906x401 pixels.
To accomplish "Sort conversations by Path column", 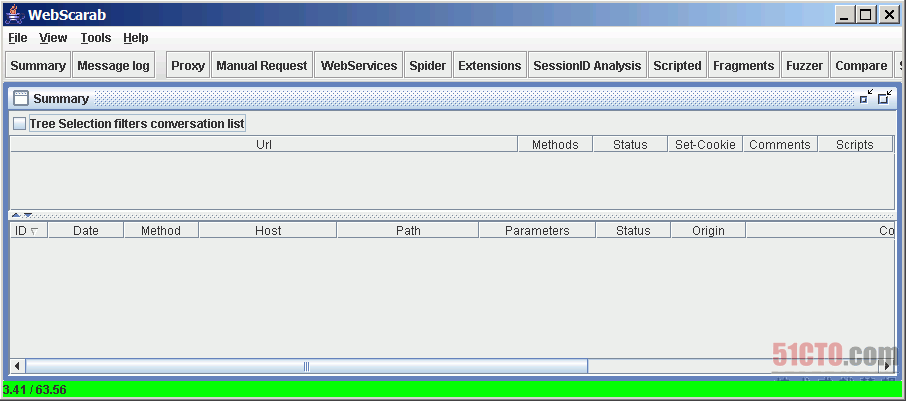I will (408, 231).
